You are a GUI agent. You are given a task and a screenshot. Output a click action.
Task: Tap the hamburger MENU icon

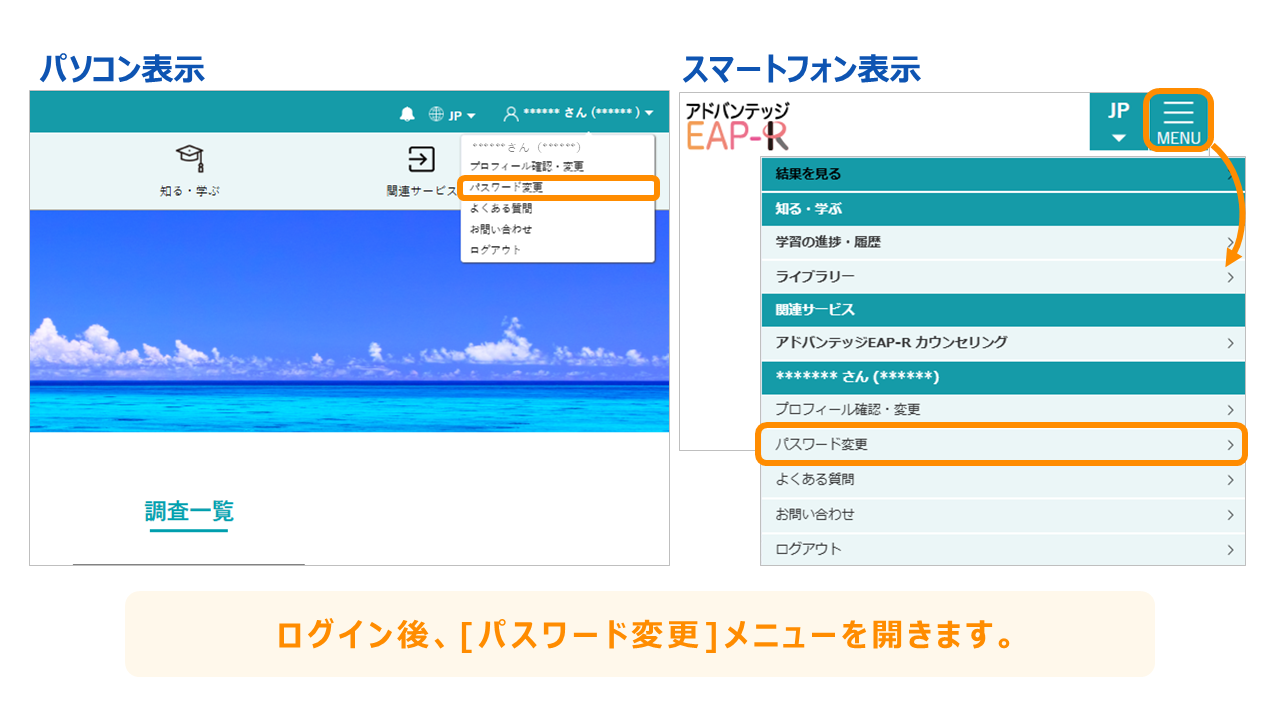(x=1178, y=120)
